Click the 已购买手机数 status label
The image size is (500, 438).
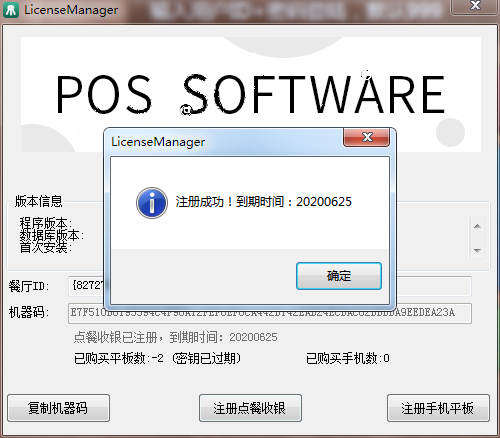348,358
